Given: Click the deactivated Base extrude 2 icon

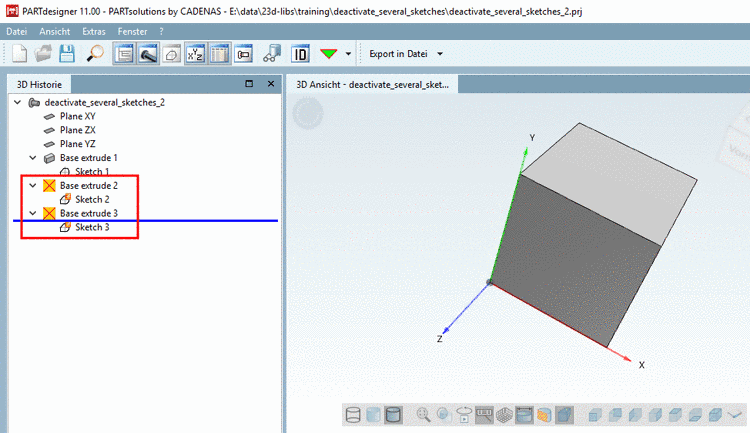Looking at the screenshot, I should pos(49,186).
